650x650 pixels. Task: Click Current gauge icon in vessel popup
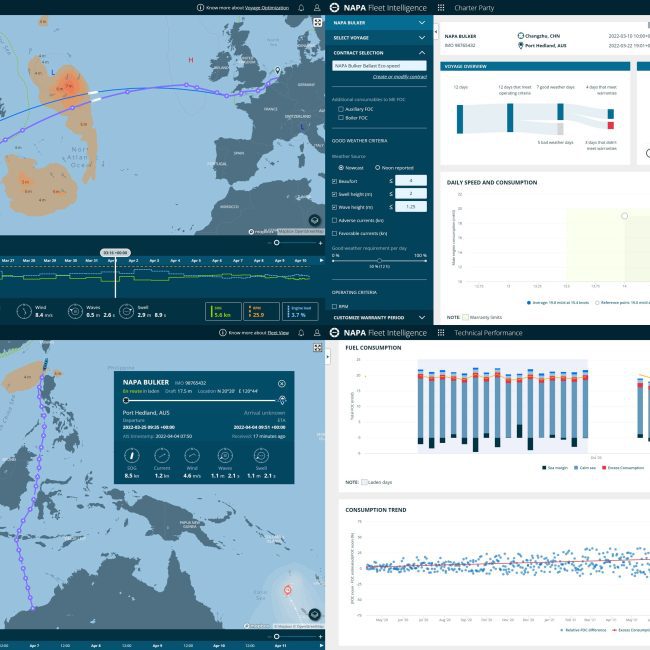[162, 456]
